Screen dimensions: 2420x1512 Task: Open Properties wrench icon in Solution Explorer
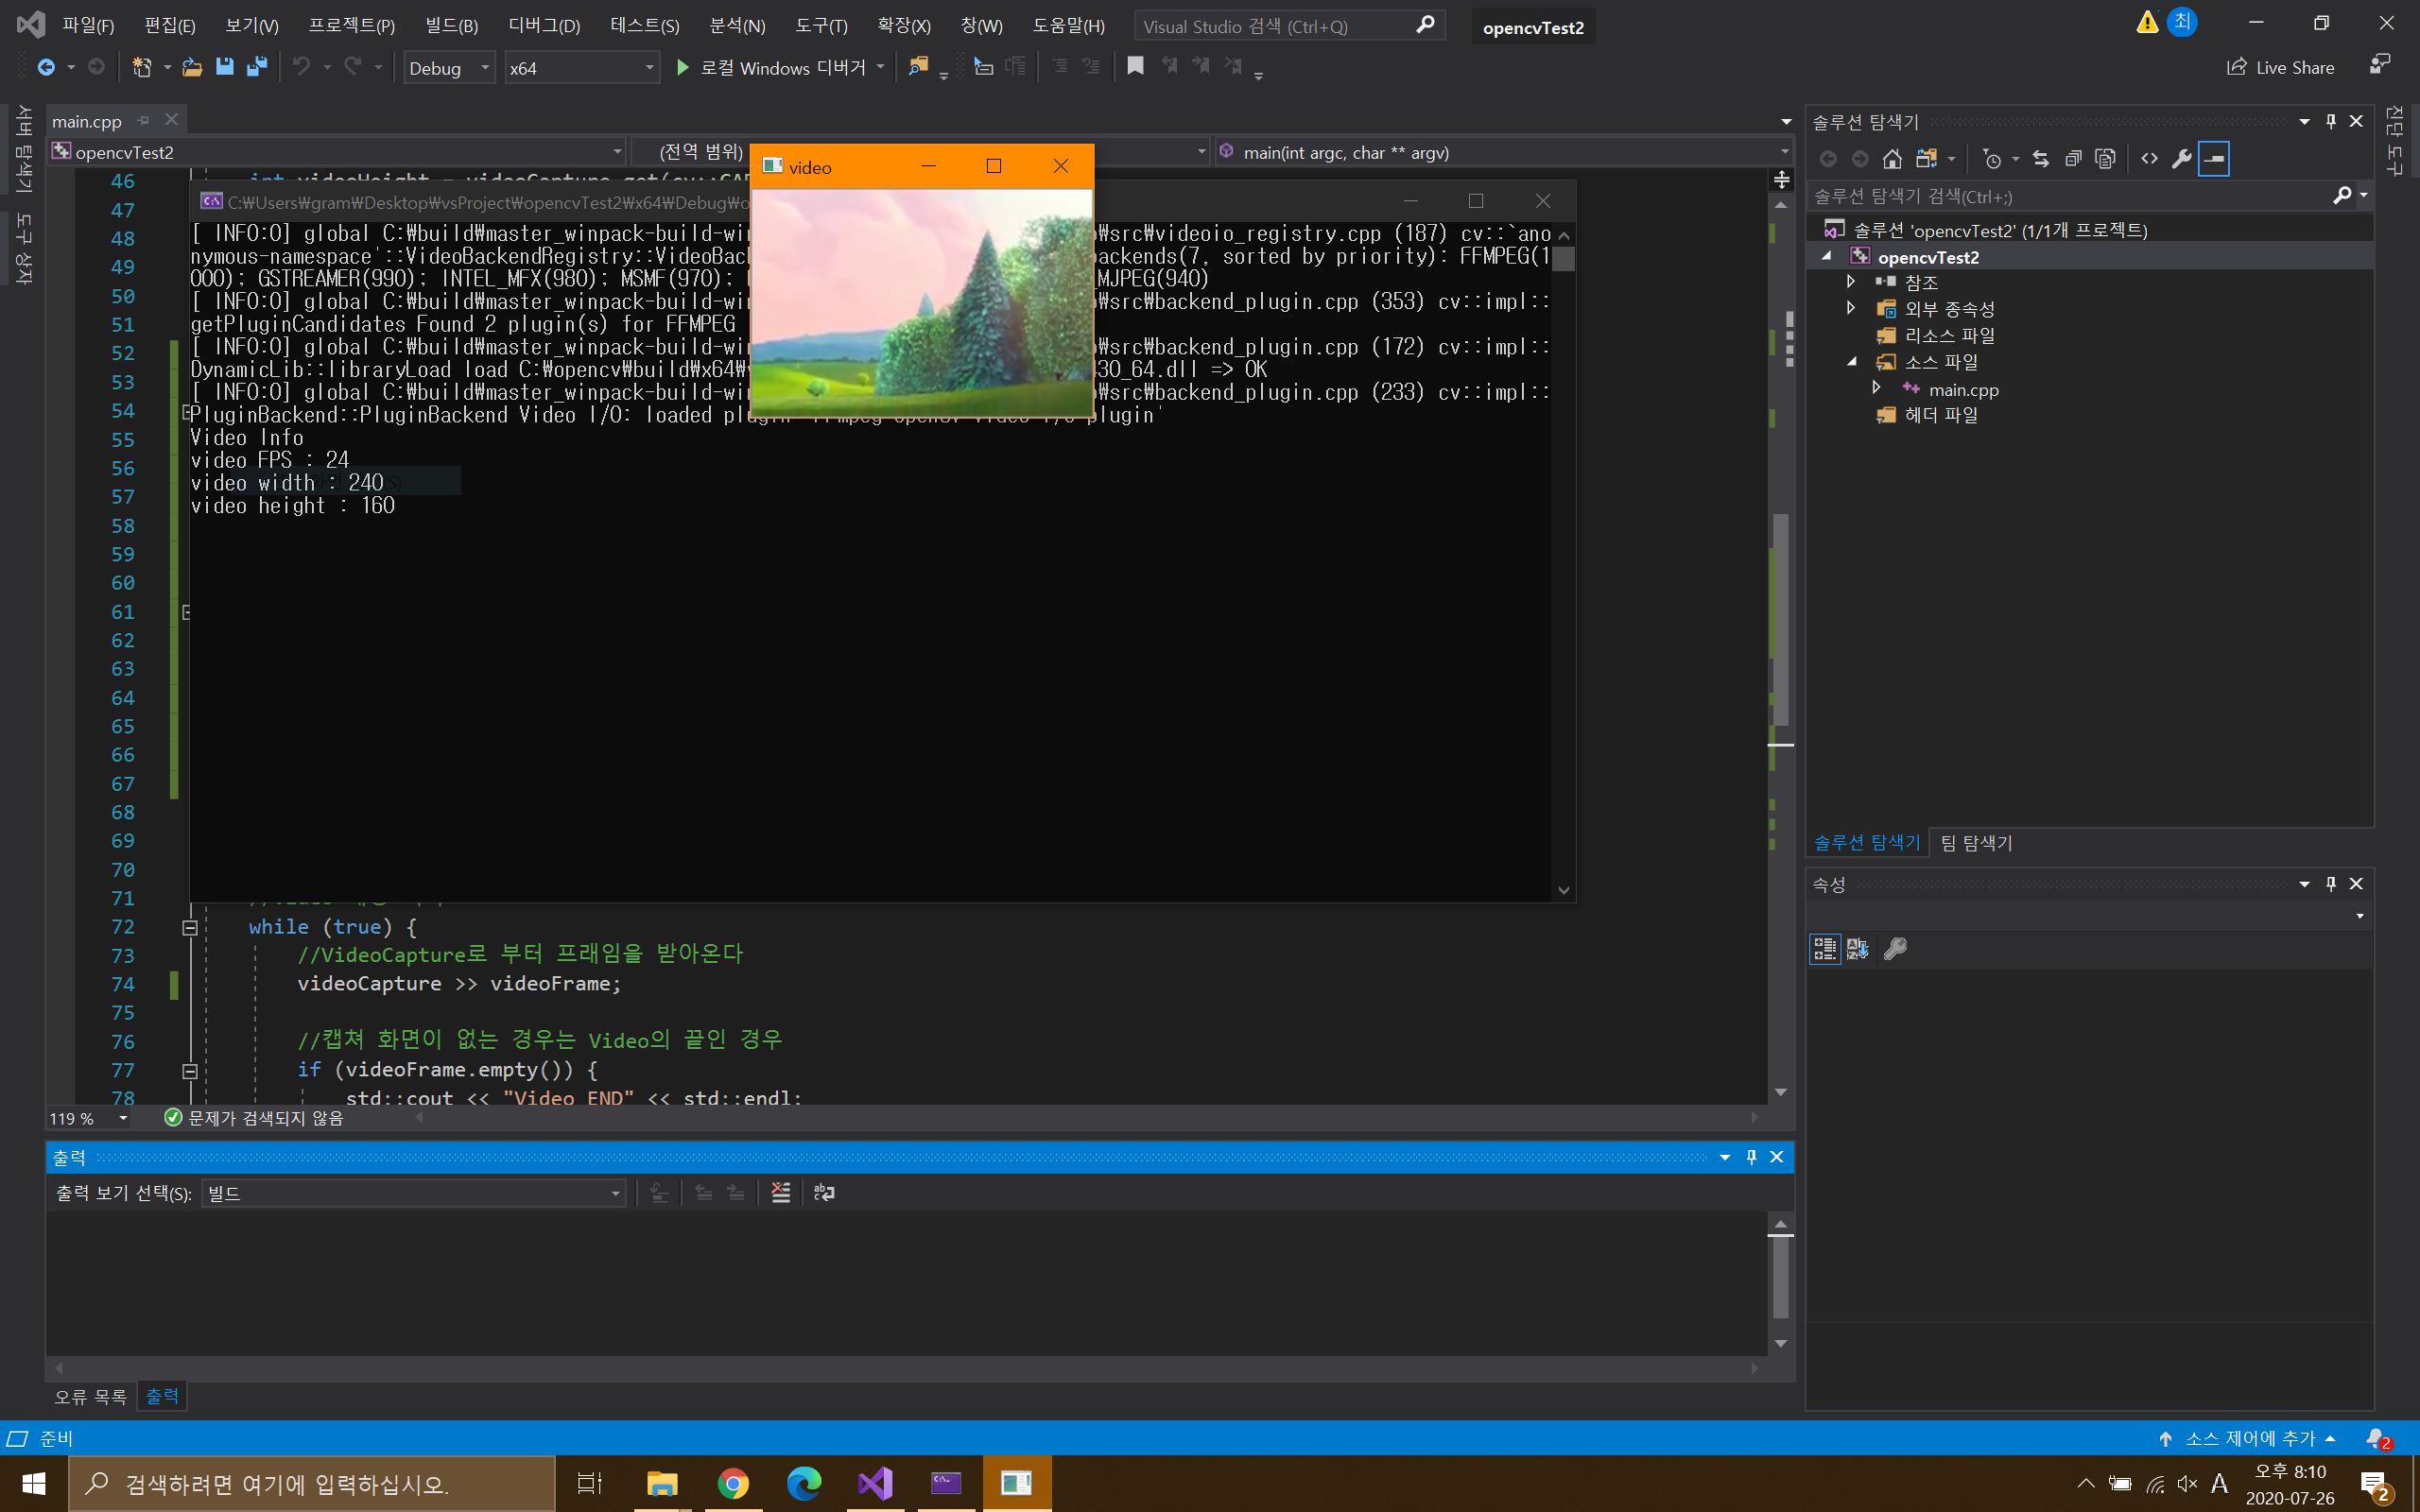pyautogui.click(x=2181, y=159)
